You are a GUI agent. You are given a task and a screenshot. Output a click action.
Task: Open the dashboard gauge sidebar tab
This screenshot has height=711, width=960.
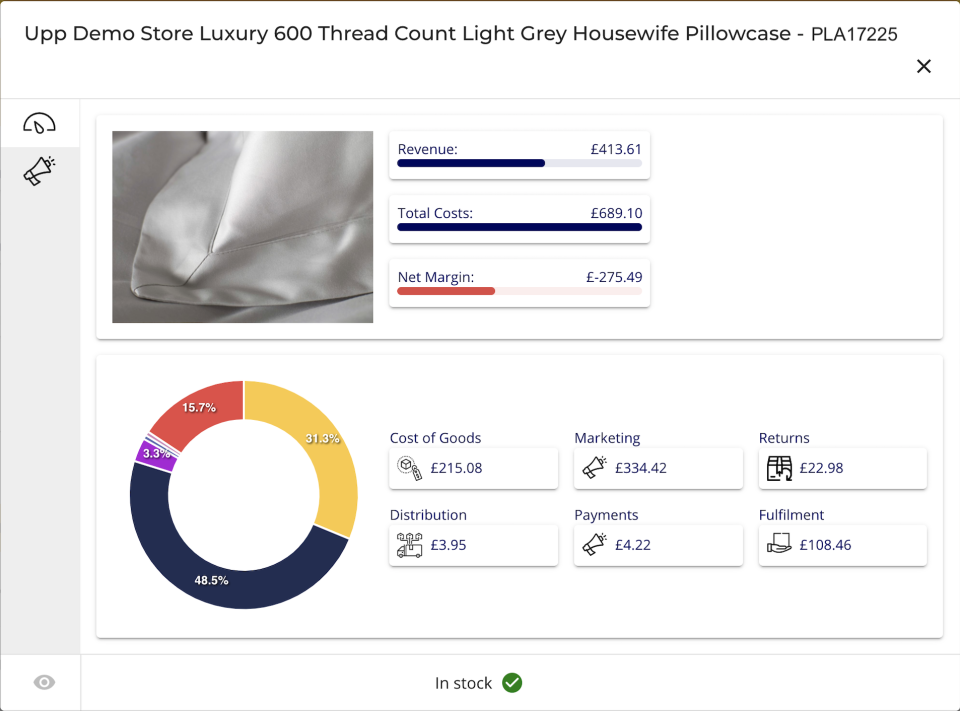click(40, 123)
